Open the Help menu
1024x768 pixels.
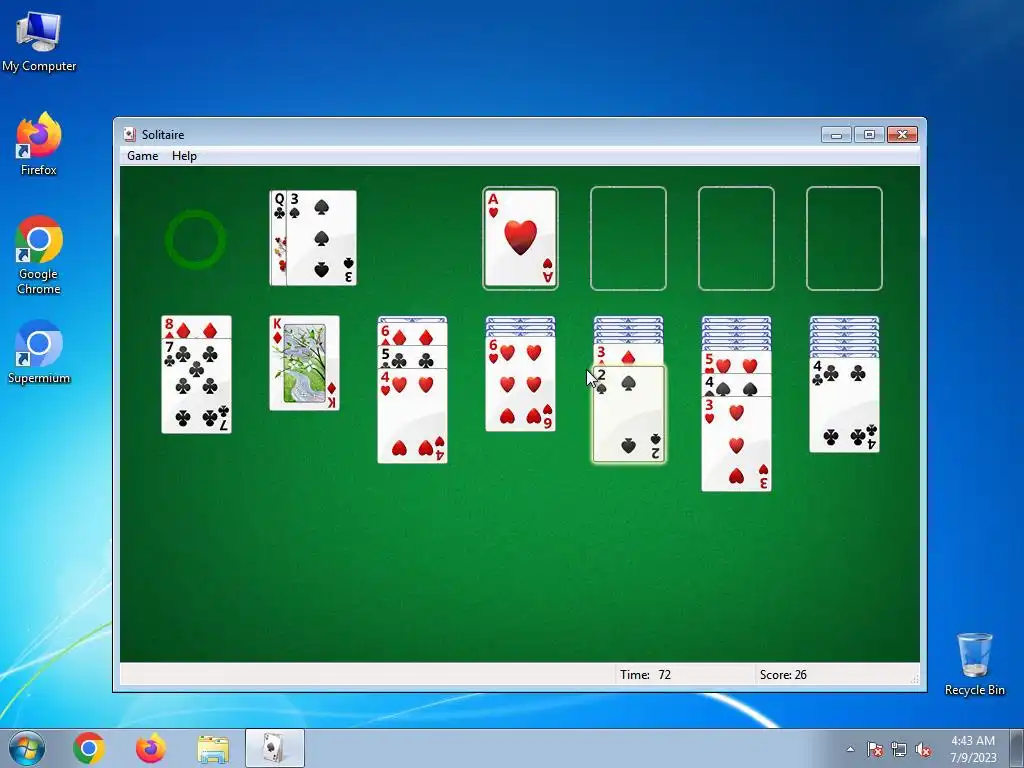point(184,155)
